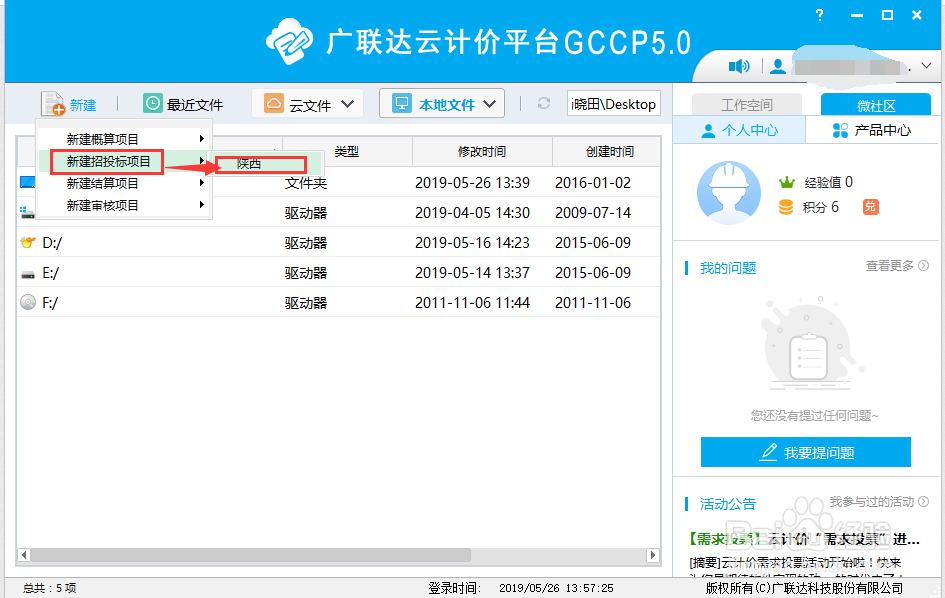
Task: Open the 产品中心 tab
Action: (871, 130)
